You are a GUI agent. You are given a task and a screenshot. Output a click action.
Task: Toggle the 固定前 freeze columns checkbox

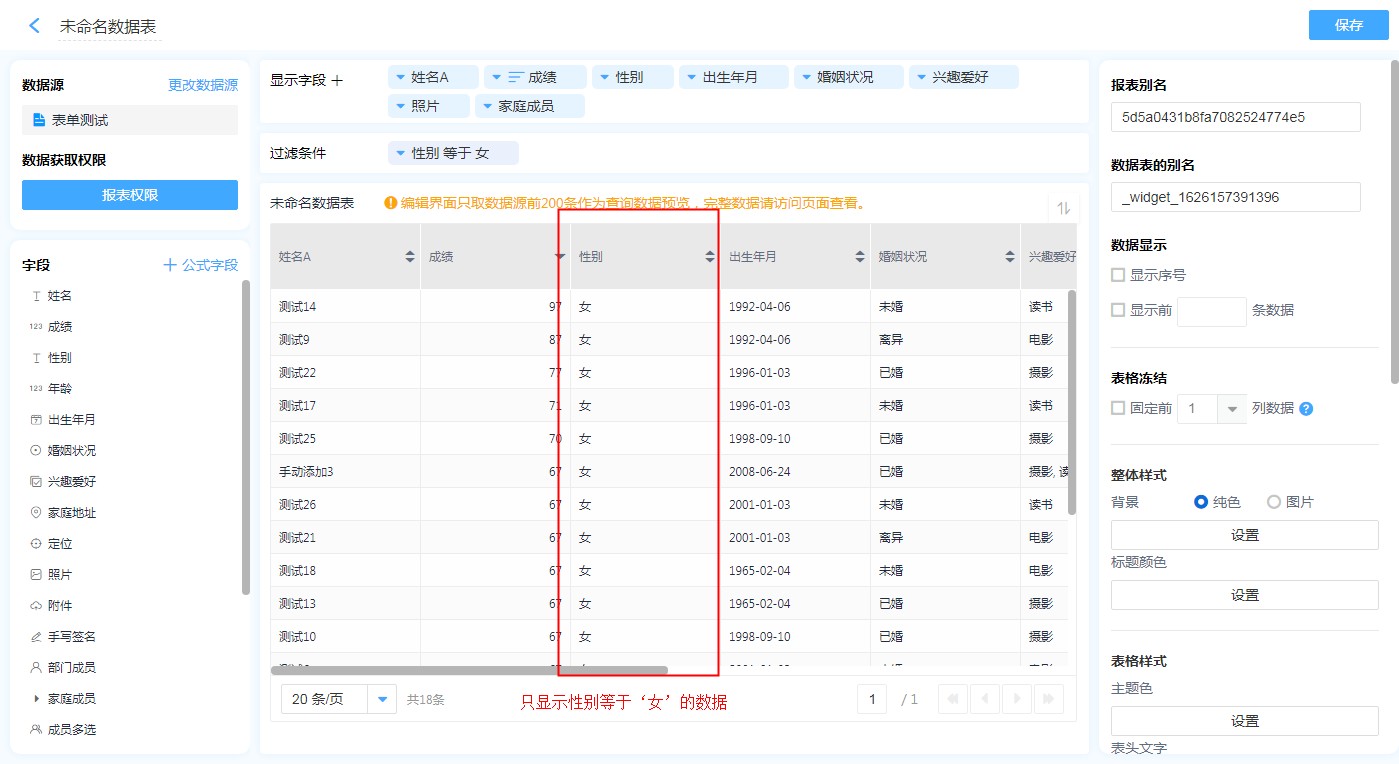(x=1118, y=408)
